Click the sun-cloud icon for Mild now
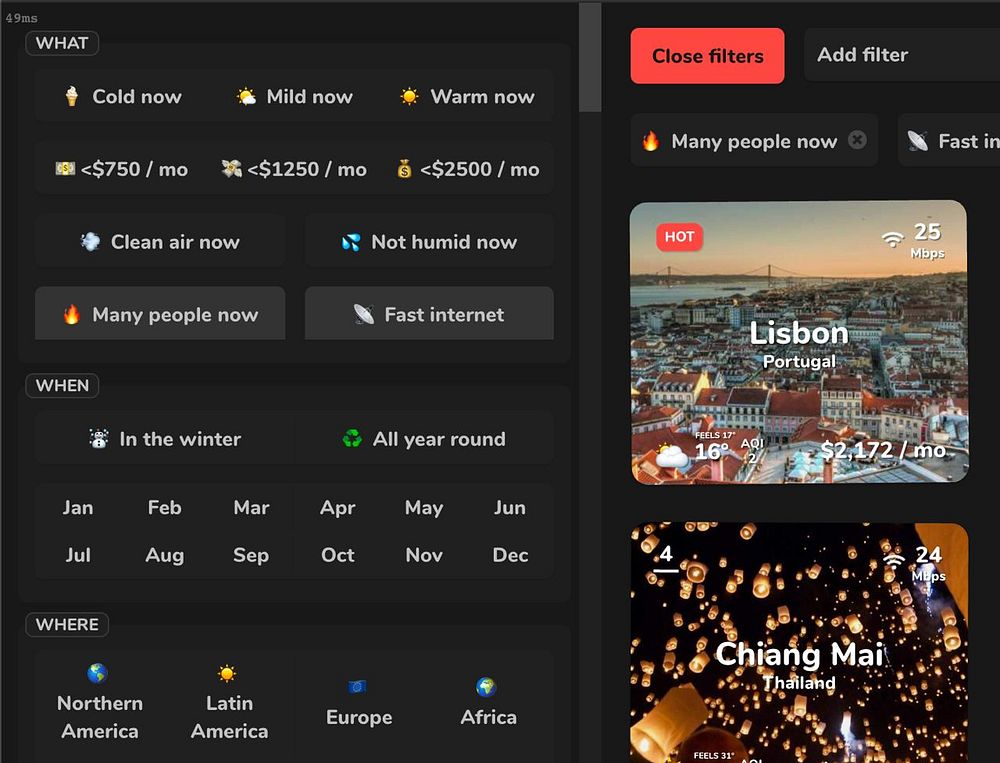The image size is (1000, 763). (246, 96)
